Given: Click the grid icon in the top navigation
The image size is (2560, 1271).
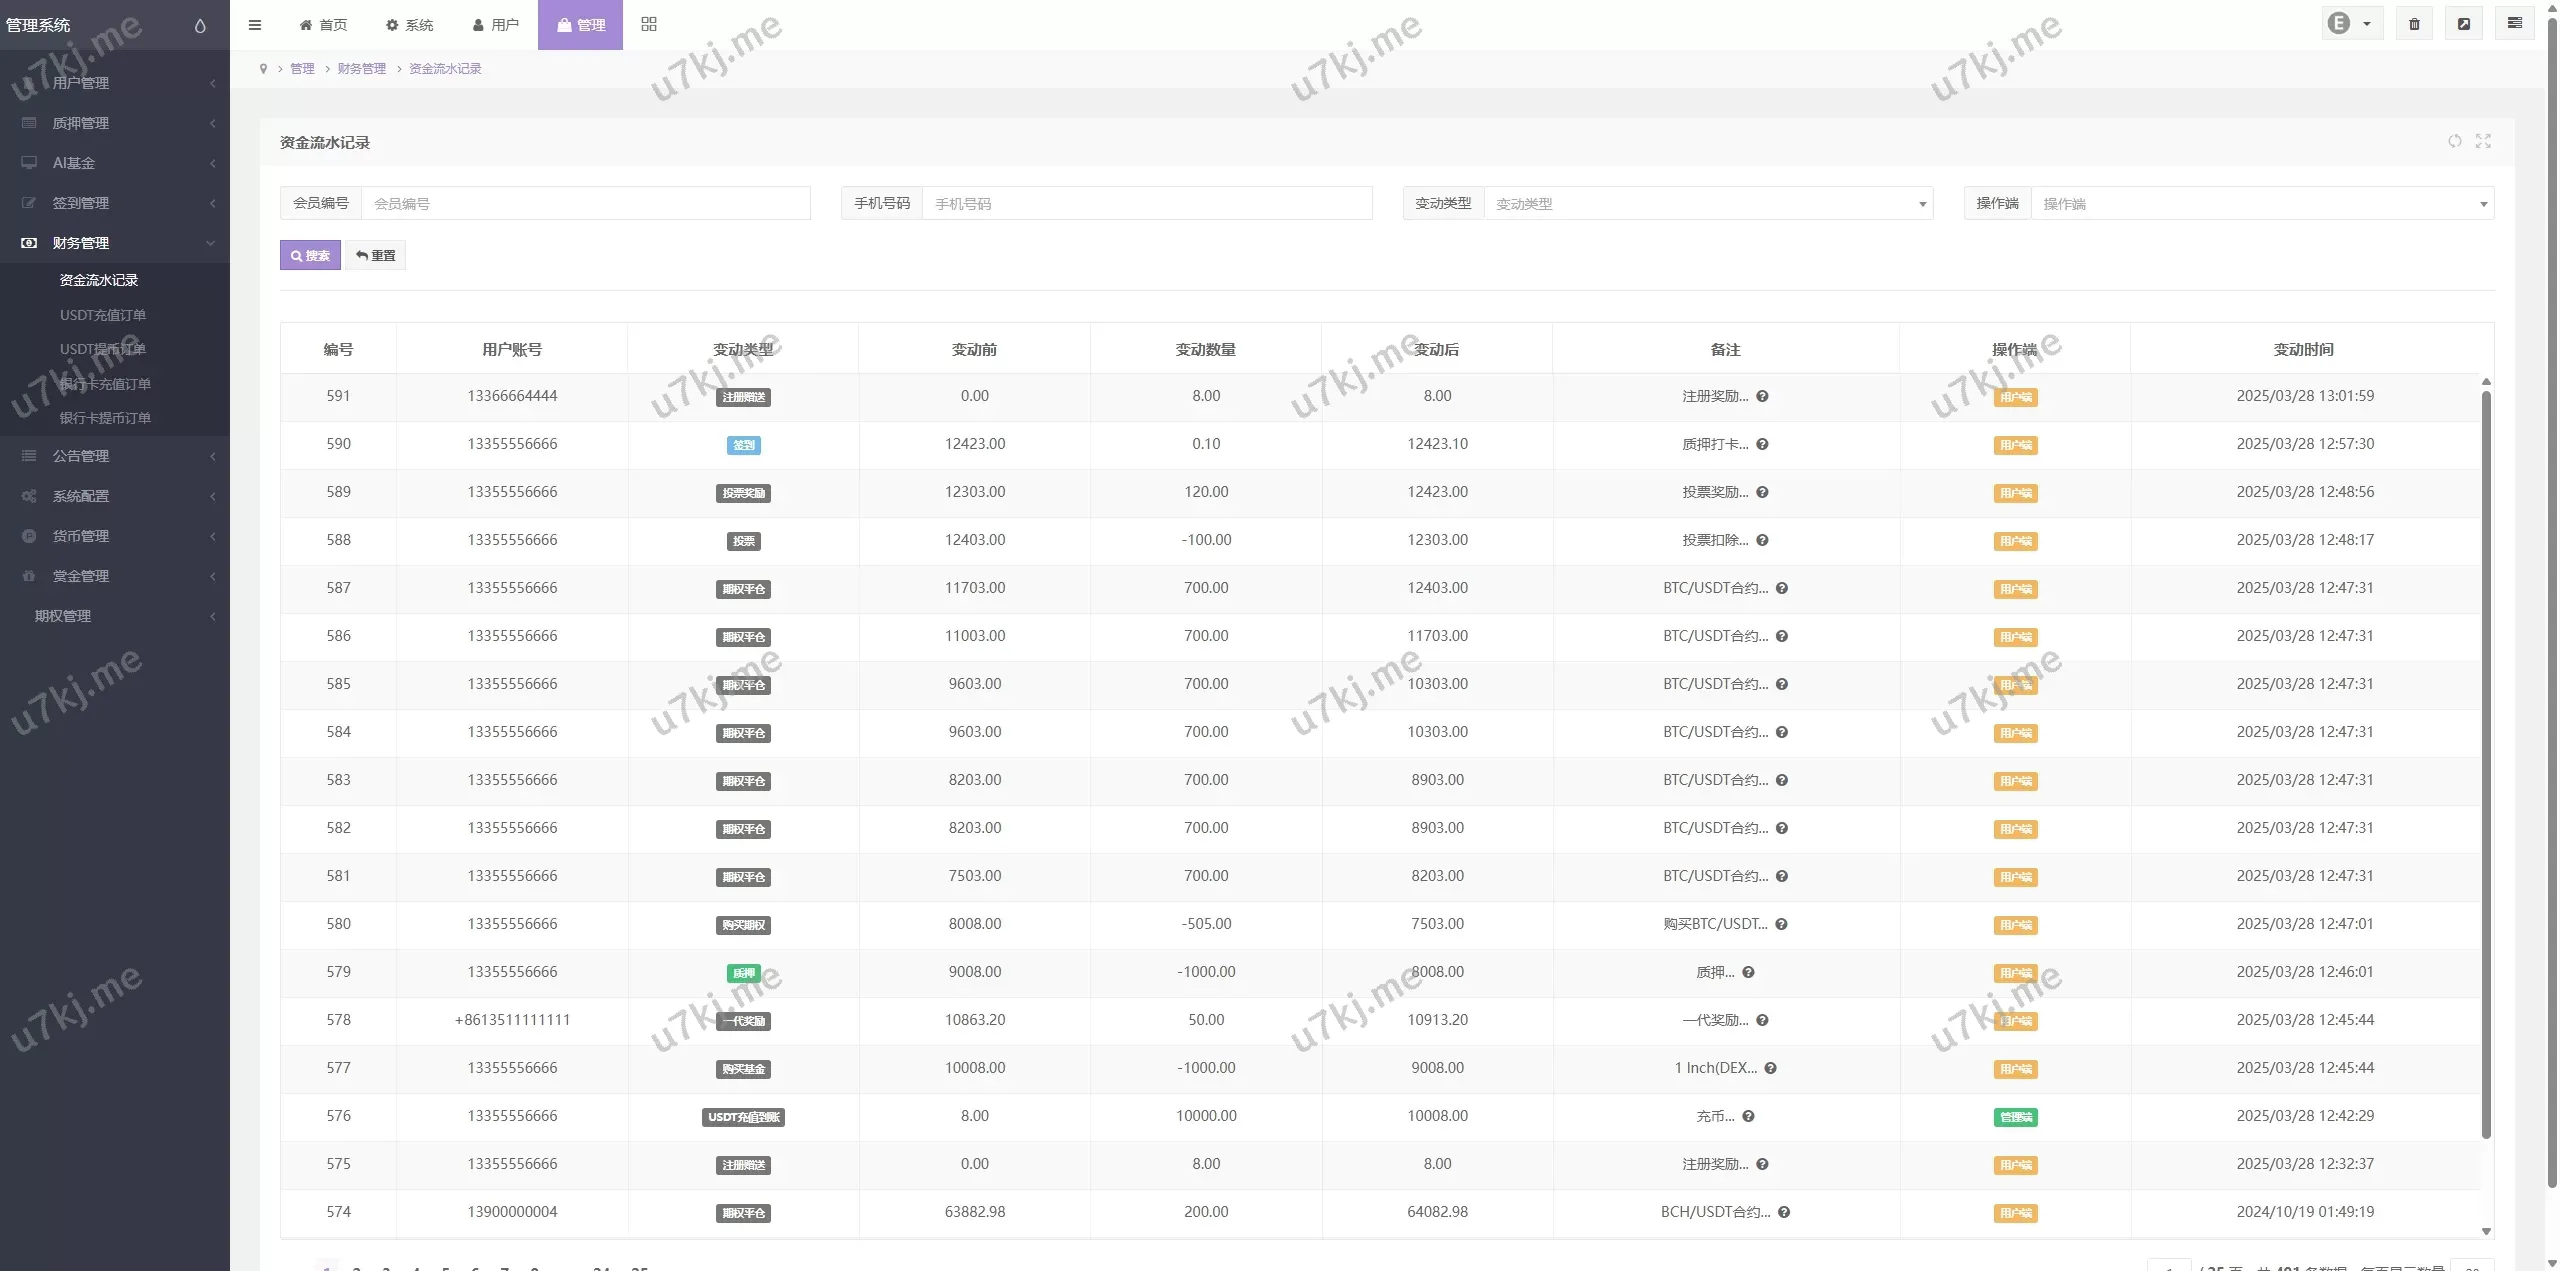Looking at the screenshot, I should pos(649,24).
